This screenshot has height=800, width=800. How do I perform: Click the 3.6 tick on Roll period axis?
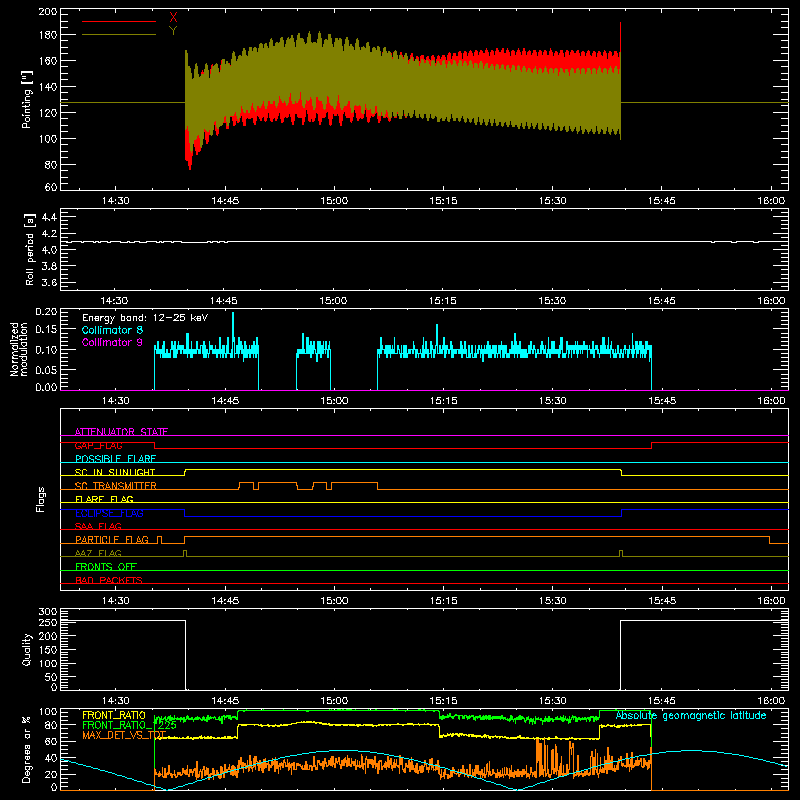click(49, 283)
